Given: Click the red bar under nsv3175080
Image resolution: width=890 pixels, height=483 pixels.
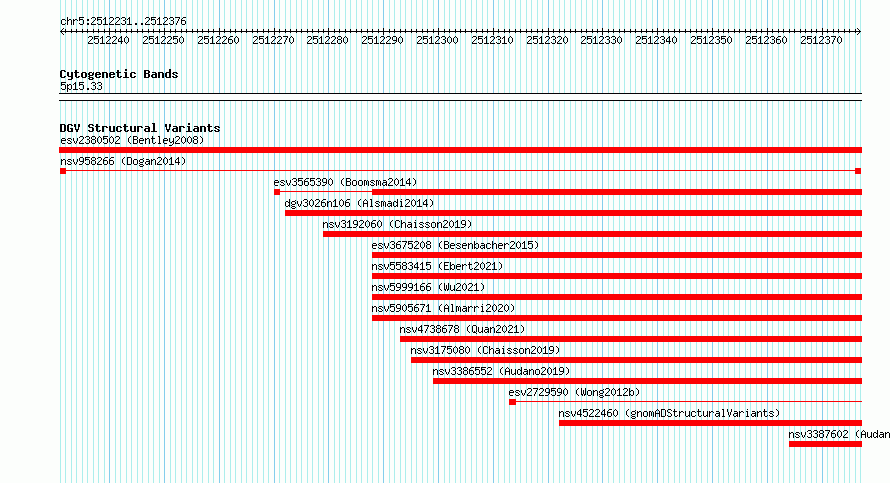Looking at the screenshot, I should pyautogui.click(x=636, y=360).
